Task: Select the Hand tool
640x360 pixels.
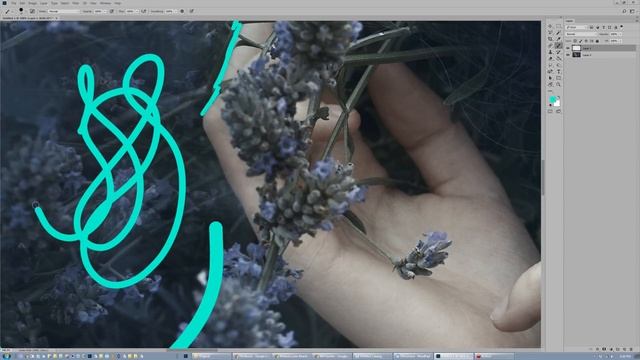Action: [550, 84]
